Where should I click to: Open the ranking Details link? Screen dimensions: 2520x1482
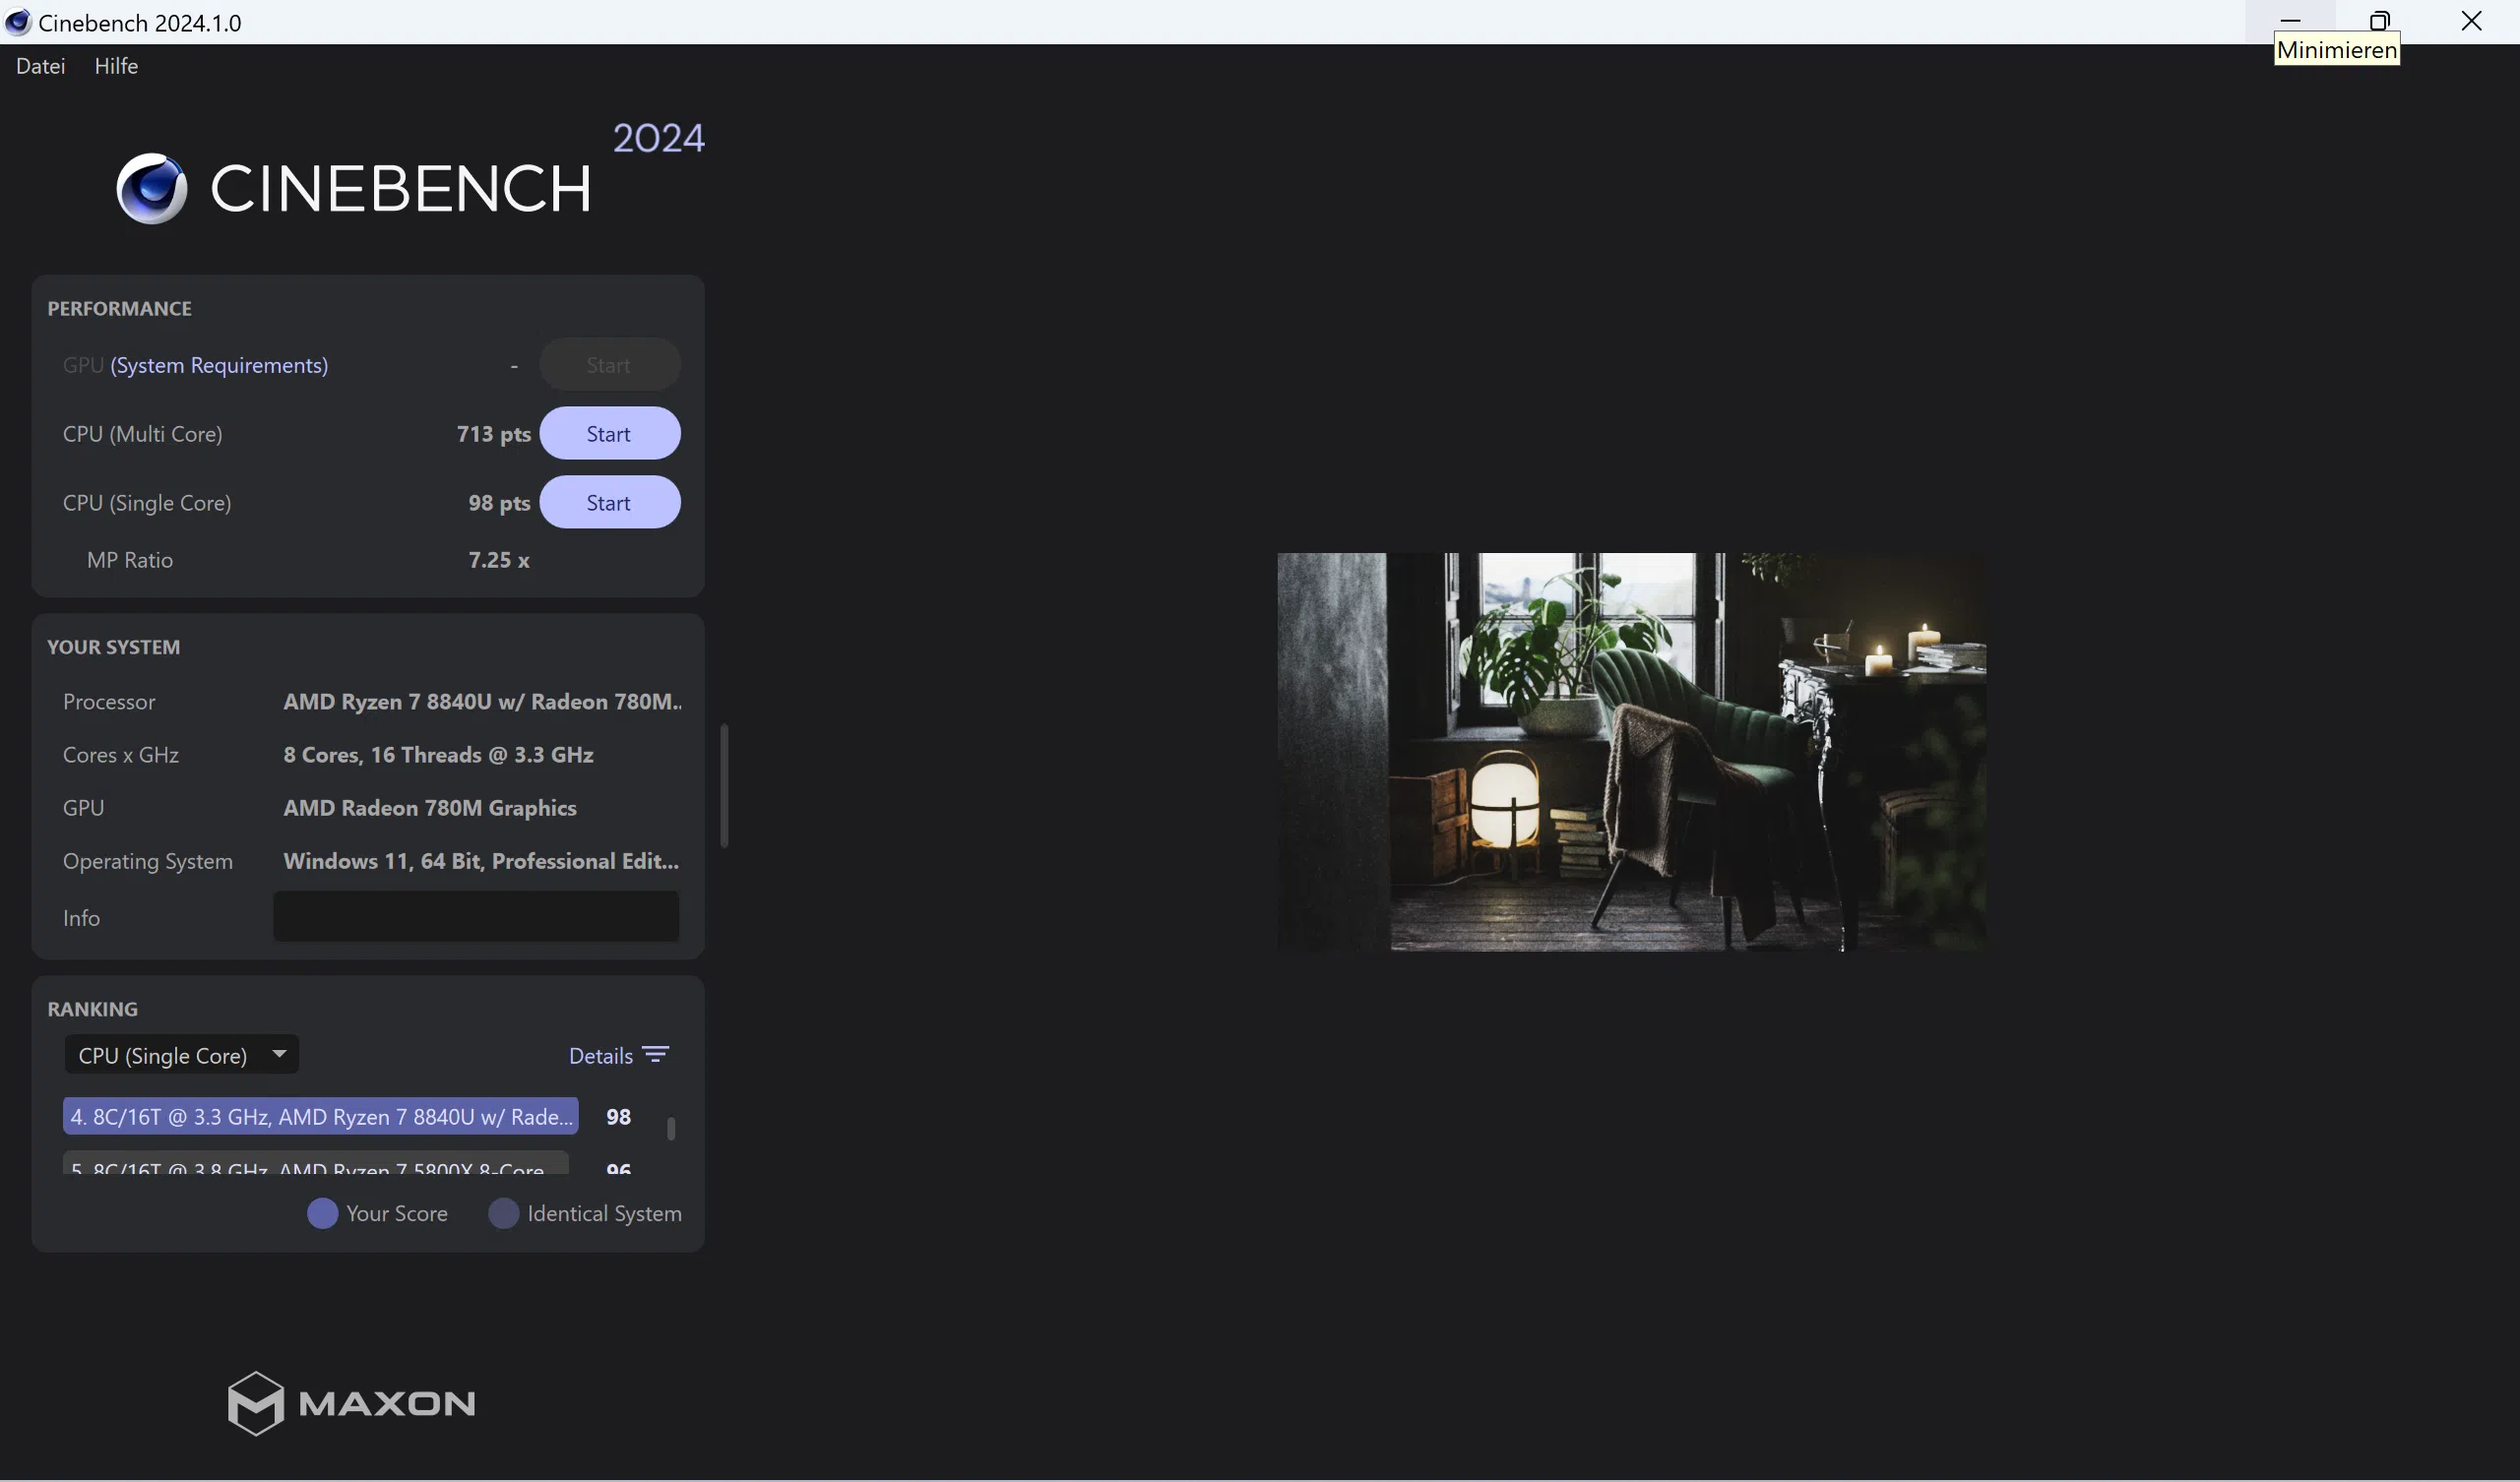[600, 1055]
